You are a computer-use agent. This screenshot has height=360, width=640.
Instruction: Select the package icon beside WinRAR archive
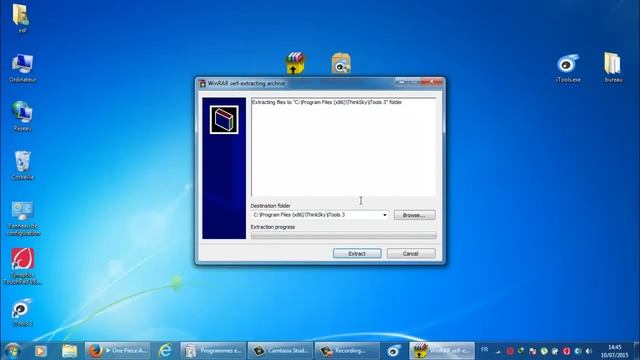[x=341, y=63]
